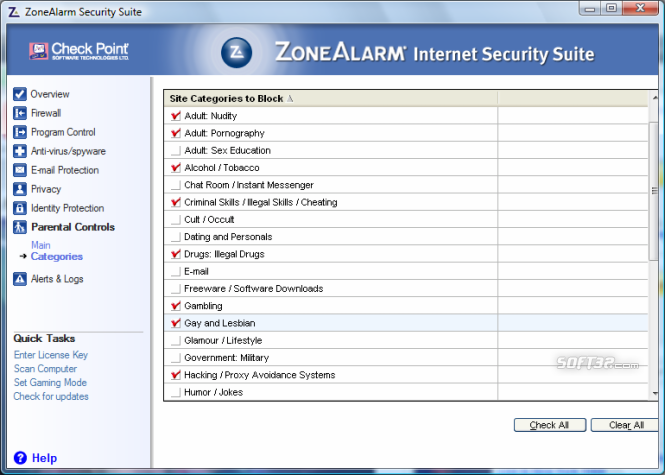Select the Identity Protection lock icon
Viewport: 665px width, 475px height.
point(20,208)
